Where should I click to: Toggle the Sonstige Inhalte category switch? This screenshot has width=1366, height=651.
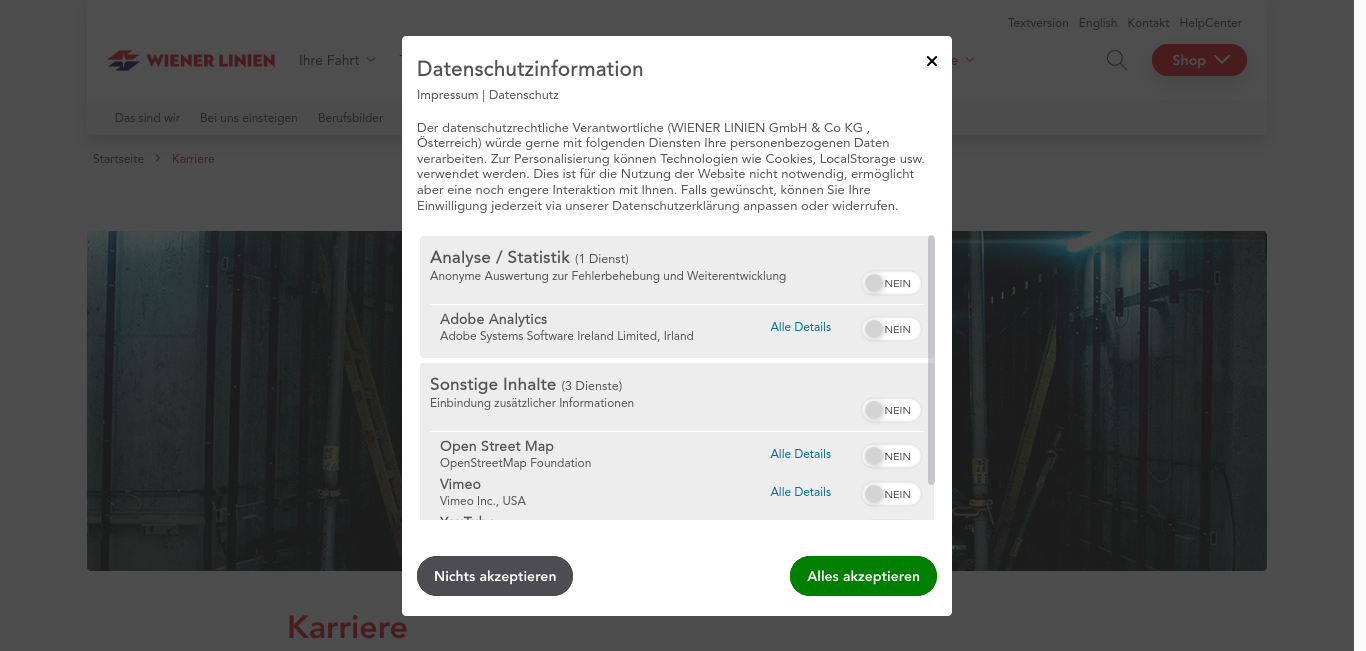coord(890,410)
